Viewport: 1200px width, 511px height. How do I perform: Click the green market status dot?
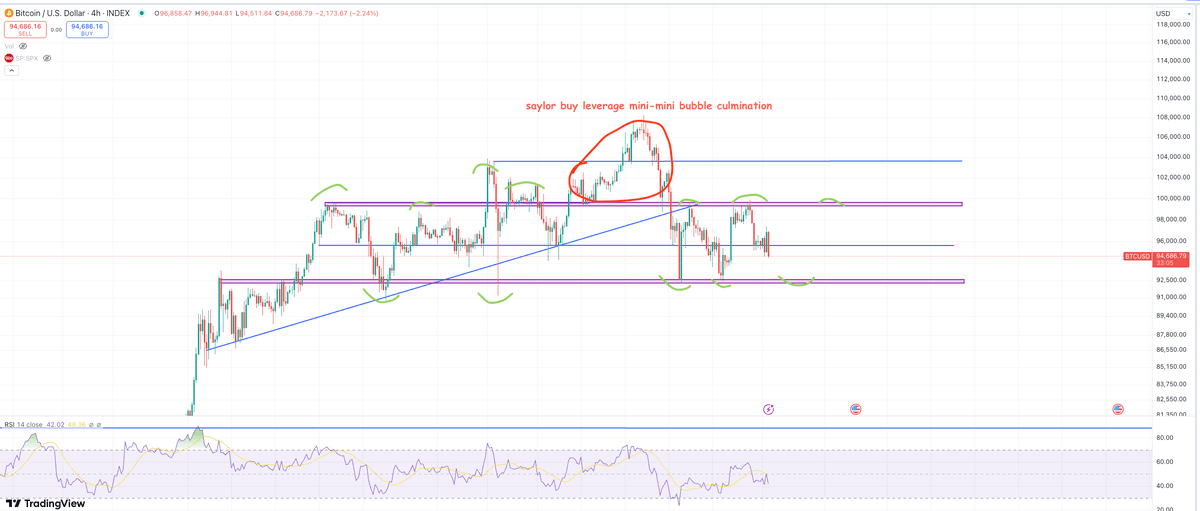coord(141,13)
